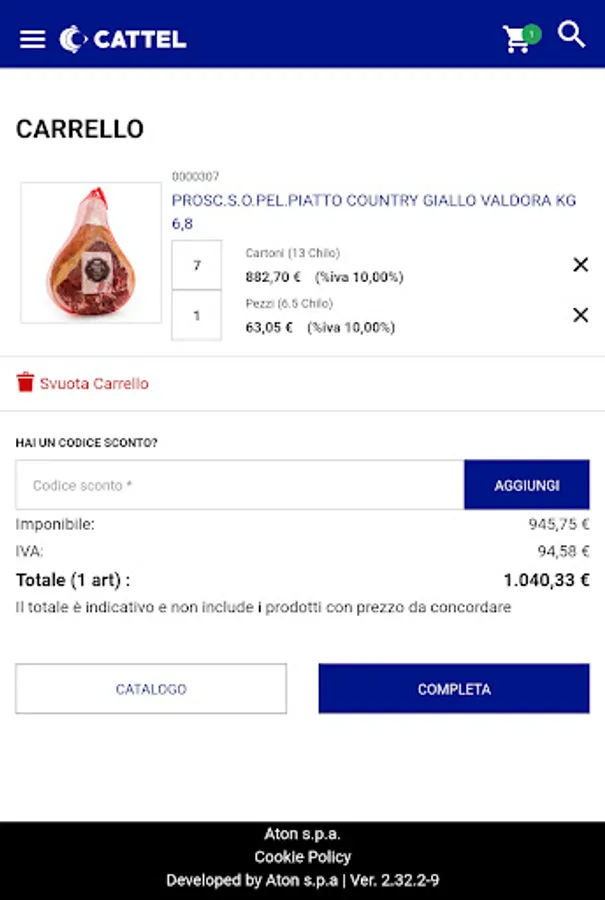
Task: Select the Cartoni quantity field showing 7
Action: [x=196, y=265]
